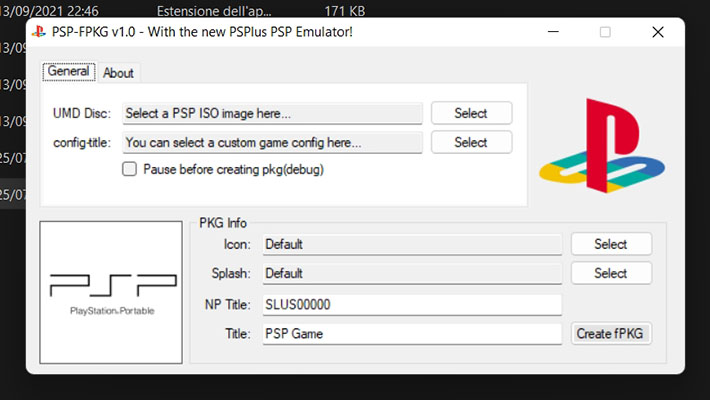
Task: Click the PKG Info group label
Action: (223, 223)
